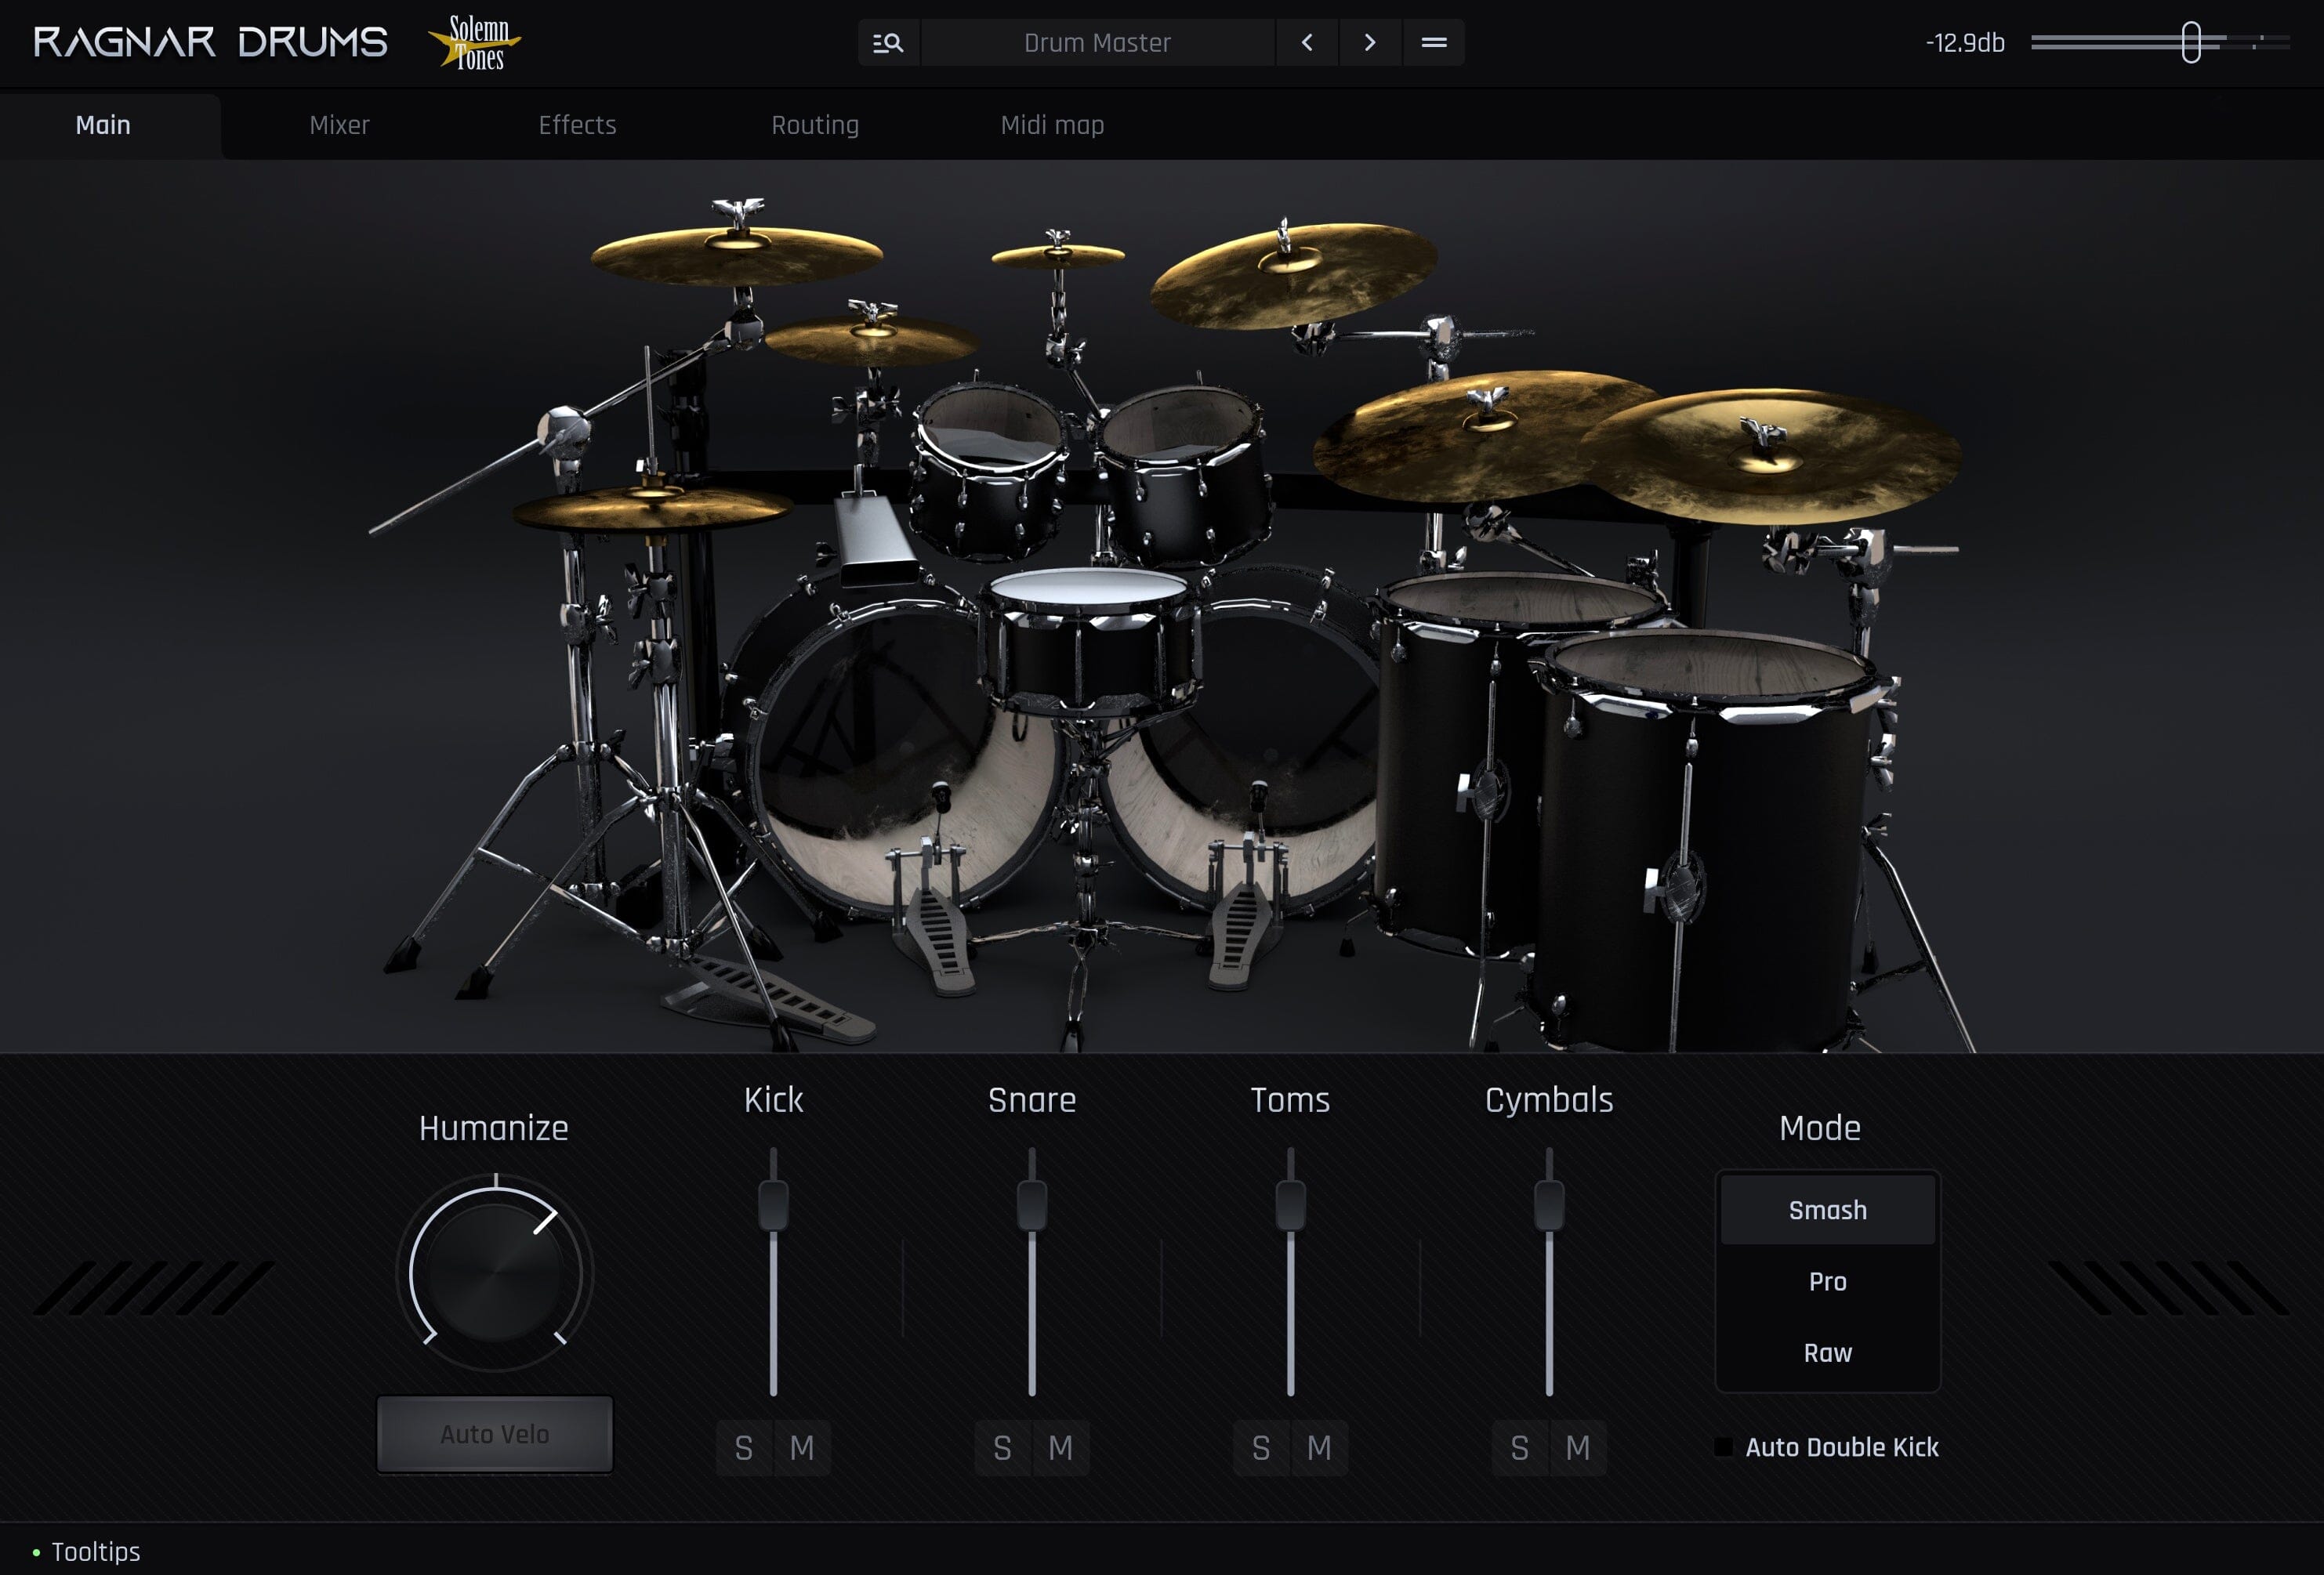The image size is (2324, 1575).
Task: Mute the Cymbals channel
Action: point(1578,1447)
